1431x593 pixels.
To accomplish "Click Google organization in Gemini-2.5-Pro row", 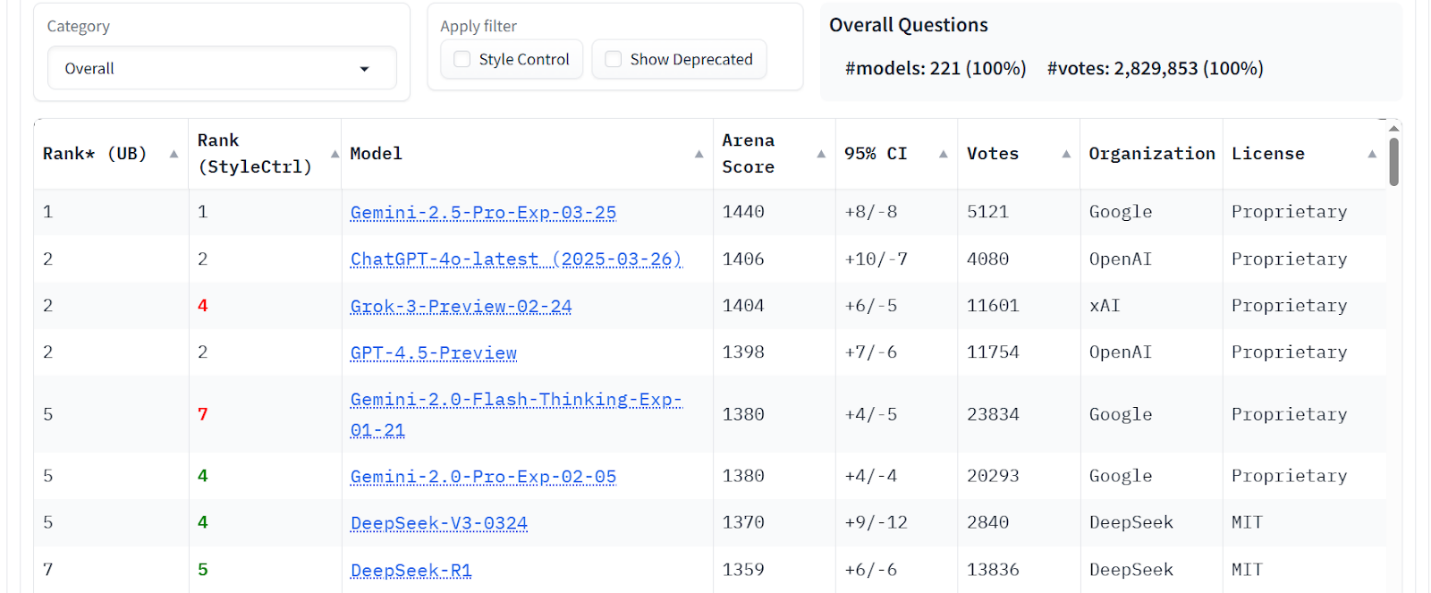I will click(x=1121, y=212).
